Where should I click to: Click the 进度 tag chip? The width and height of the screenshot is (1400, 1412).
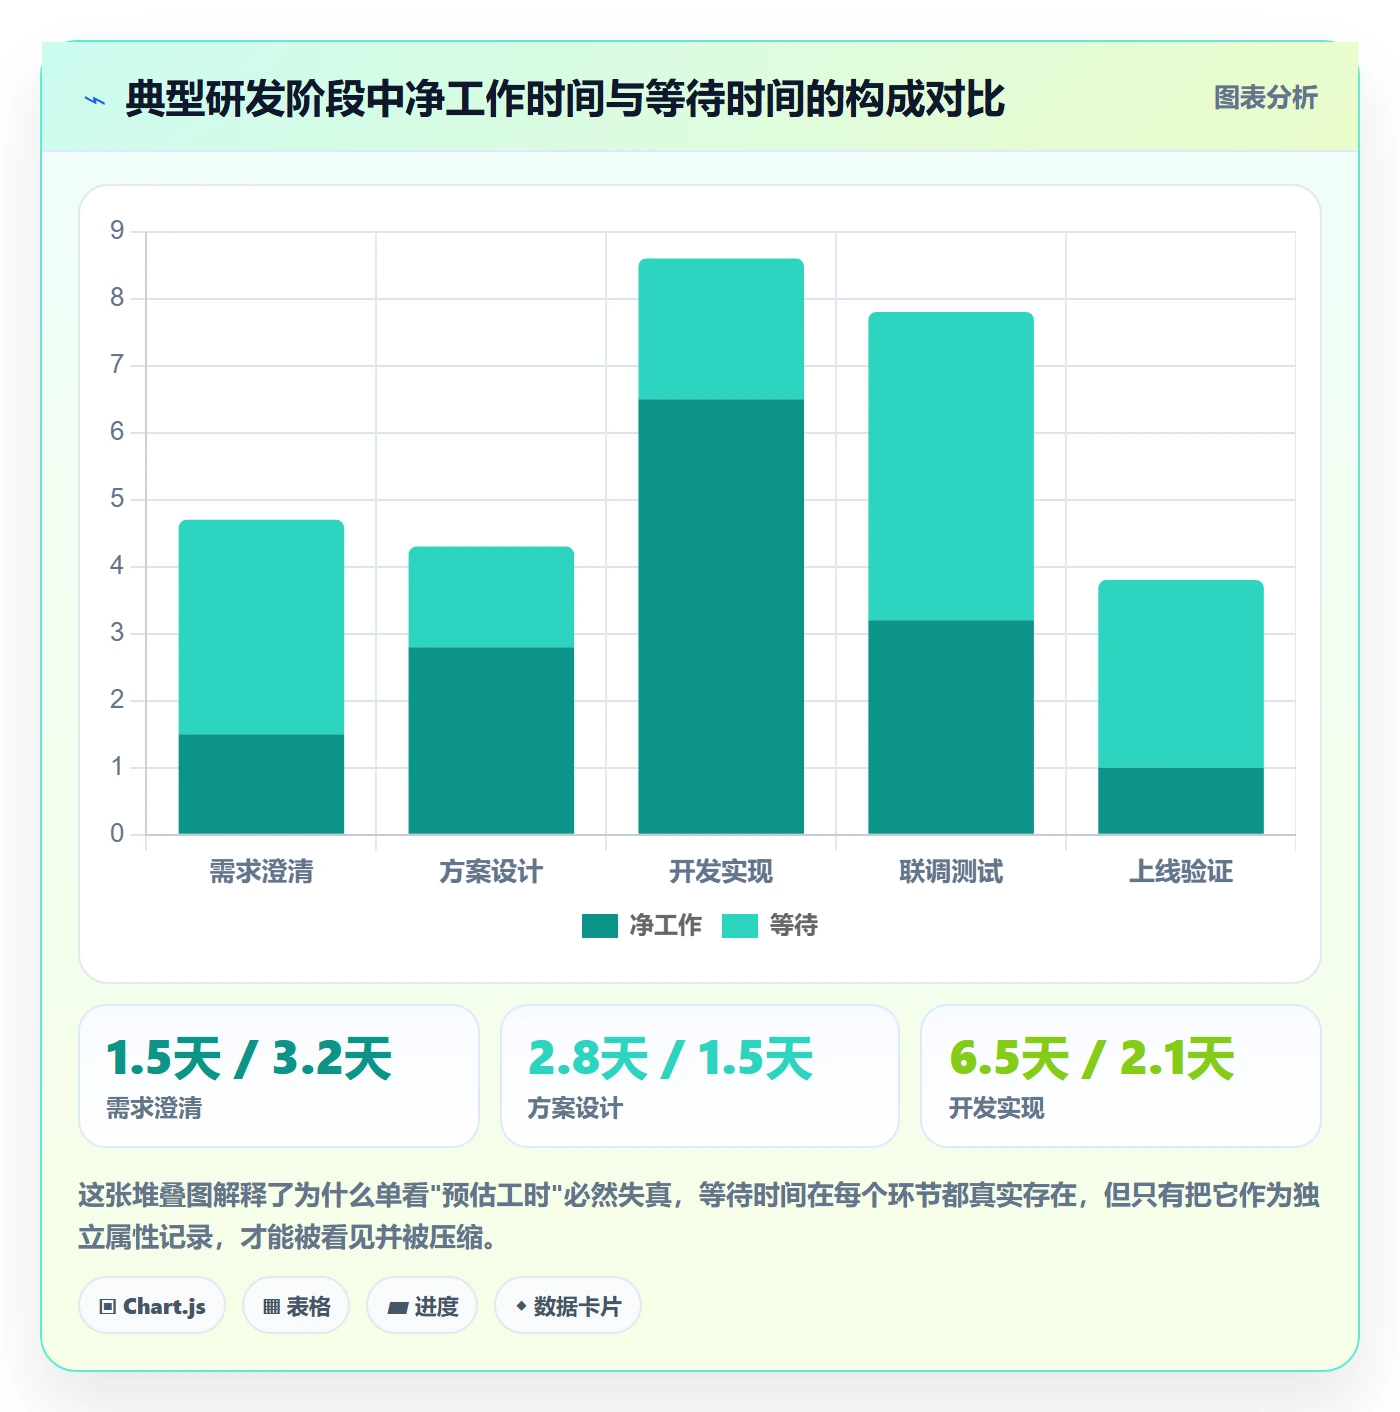(422, 1306)
